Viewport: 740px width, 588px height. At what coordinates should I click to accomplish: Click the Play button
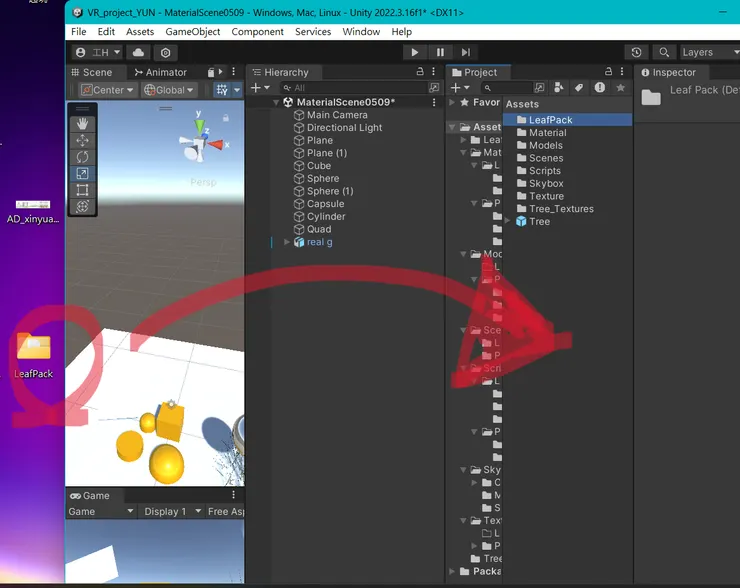pyautogui.click(x=415, y=52)
